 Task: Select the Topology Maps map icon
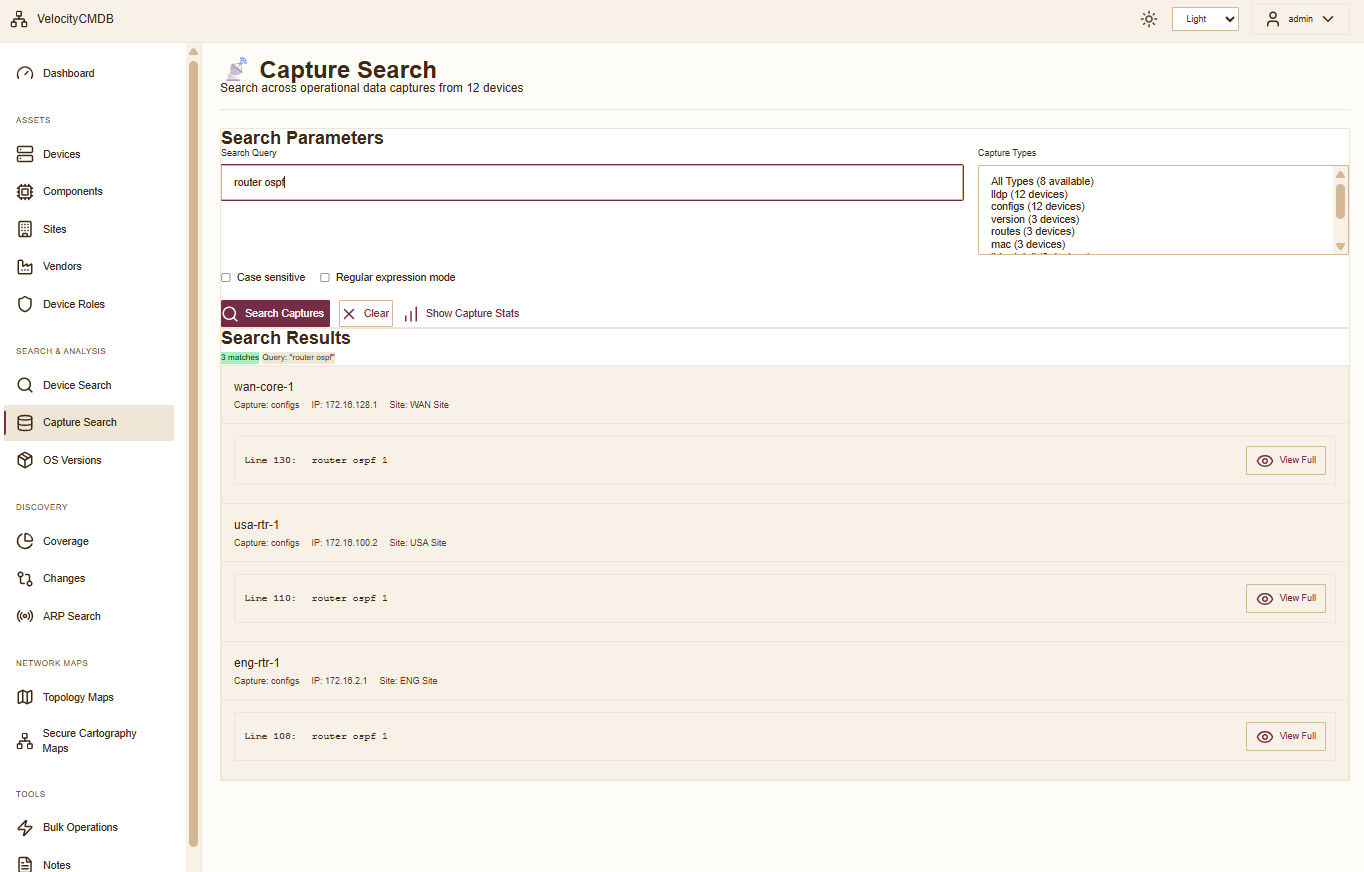[x=25, y=697]
